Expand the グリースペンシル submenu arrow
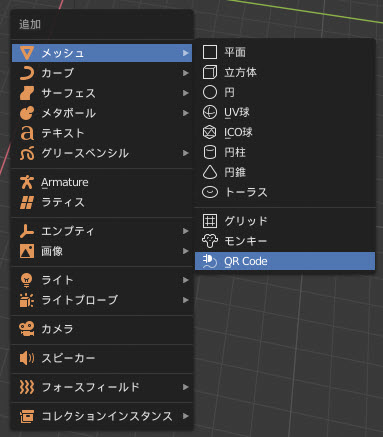Image resolution: width=383 pixels, height=437 pixels. pos(186,153)
